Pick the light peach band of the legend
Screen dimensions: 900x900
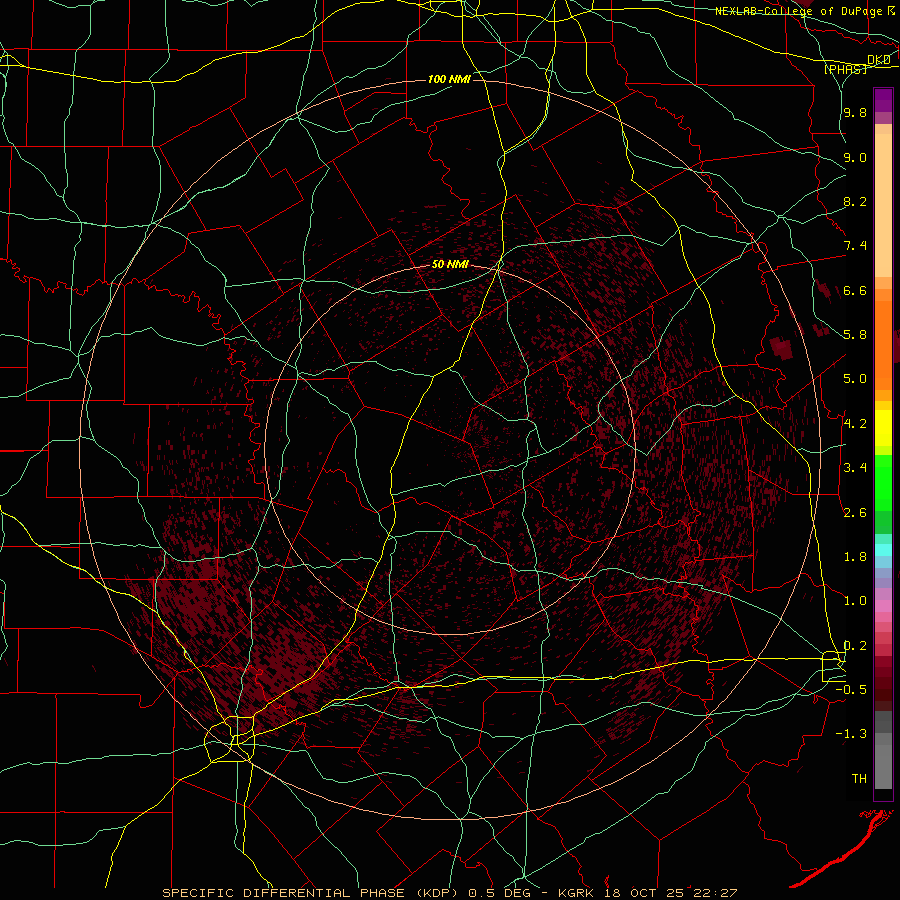pyautogui.click(x=883, y=205)
